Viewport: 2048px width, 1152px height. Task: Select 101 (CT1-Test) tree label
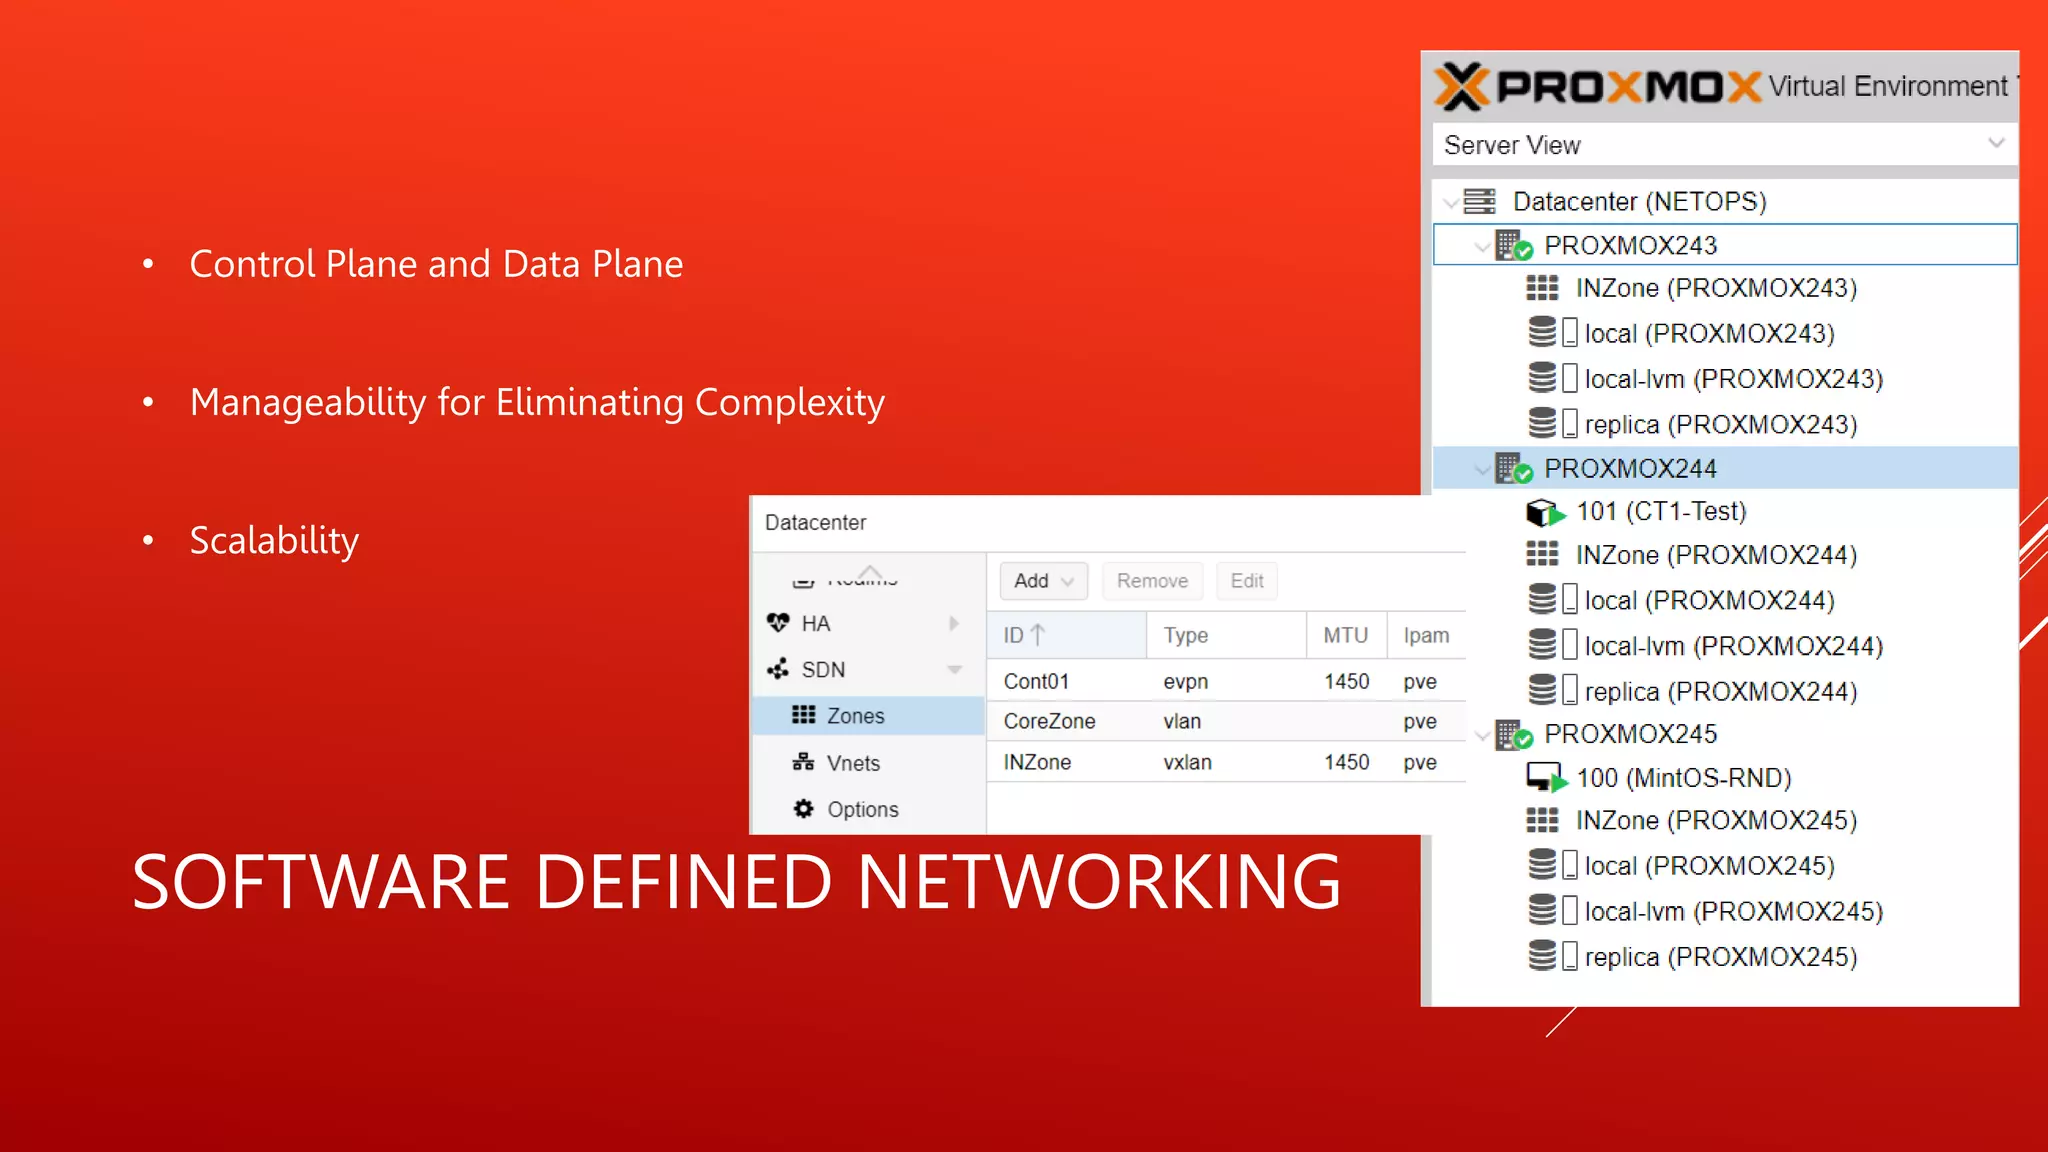[1661, 511]
